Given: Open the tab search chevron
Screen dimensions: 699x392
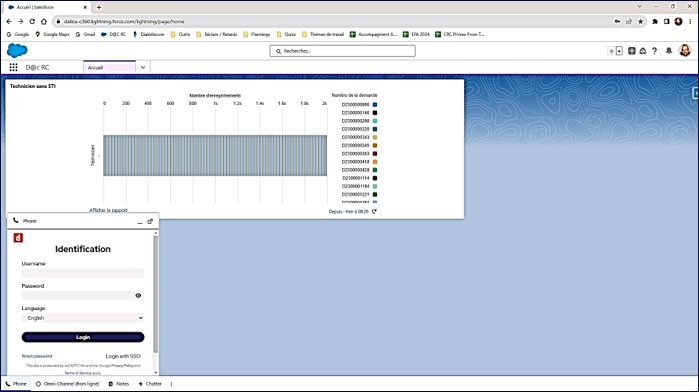Looking at the screenshot, I should coord(639,6).
